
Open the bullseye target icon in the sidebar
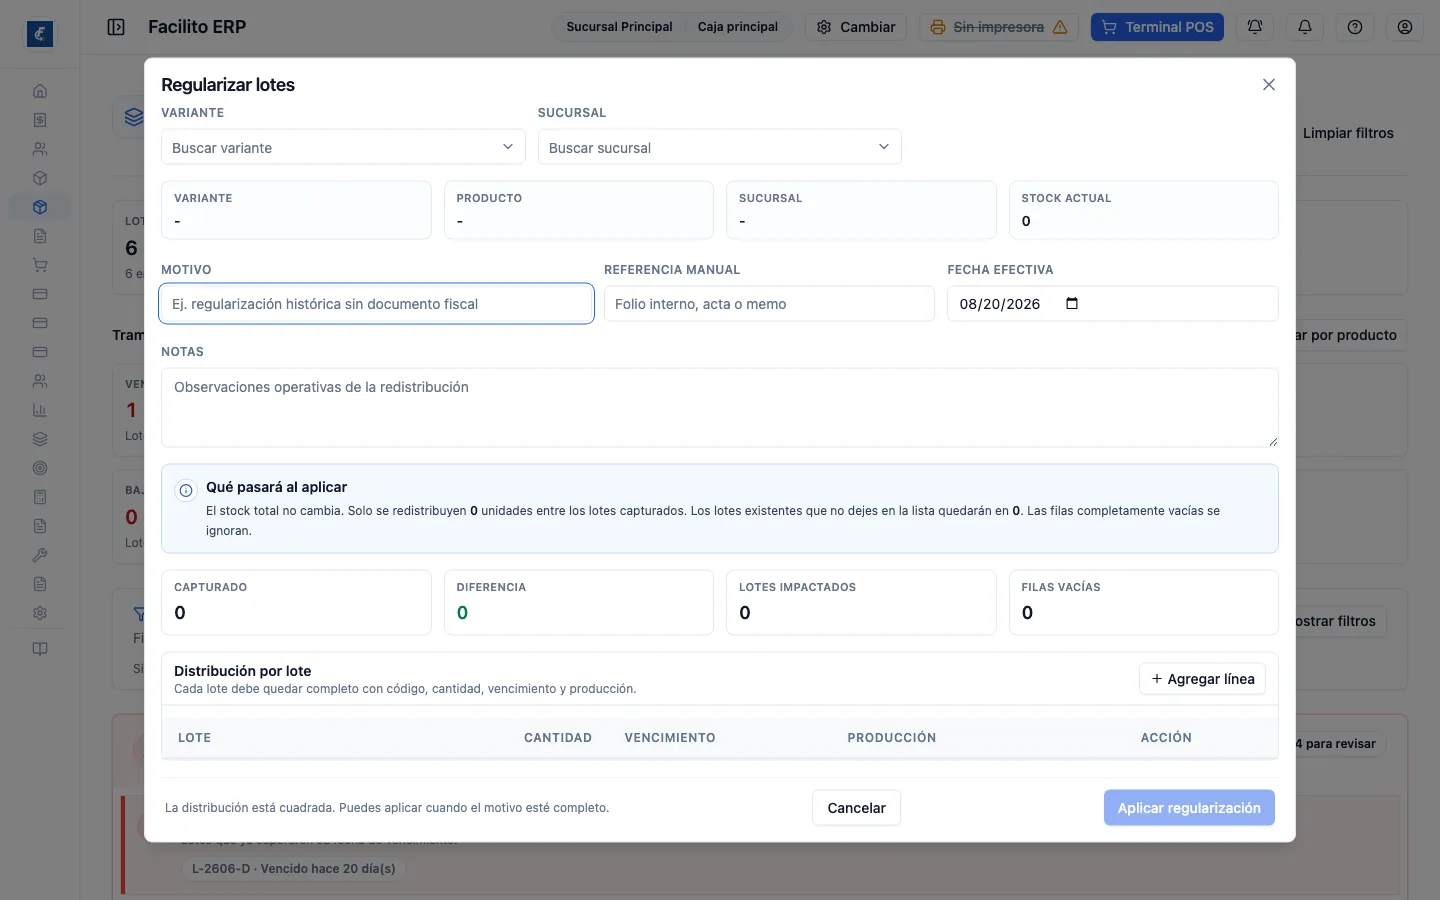(x=40, y=468)
